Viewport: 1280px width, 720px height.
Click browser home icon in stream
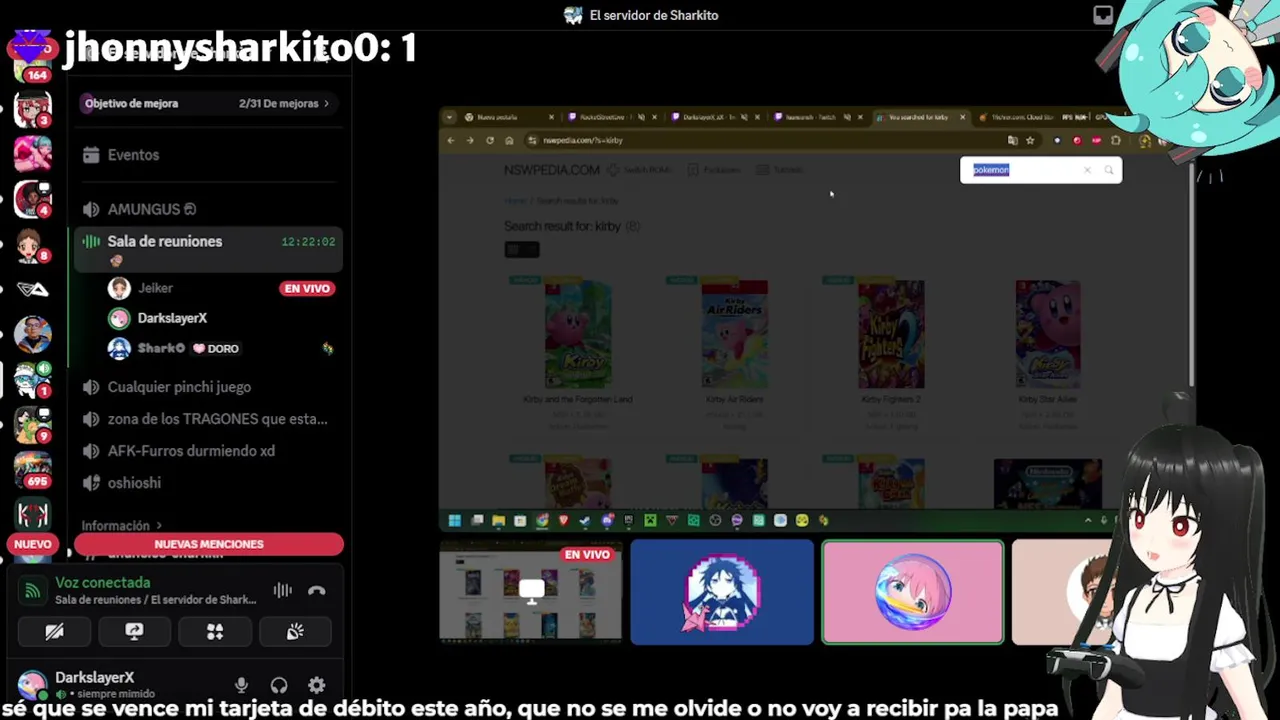[x=509, y=140]
